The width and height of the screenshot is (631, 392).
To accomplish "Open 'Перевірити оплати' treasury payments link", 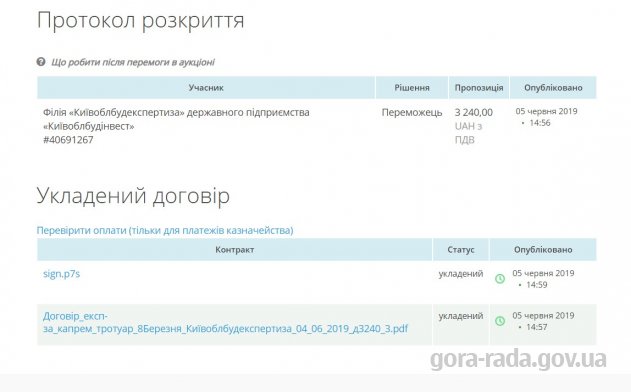I will click(x=165, y=230).
